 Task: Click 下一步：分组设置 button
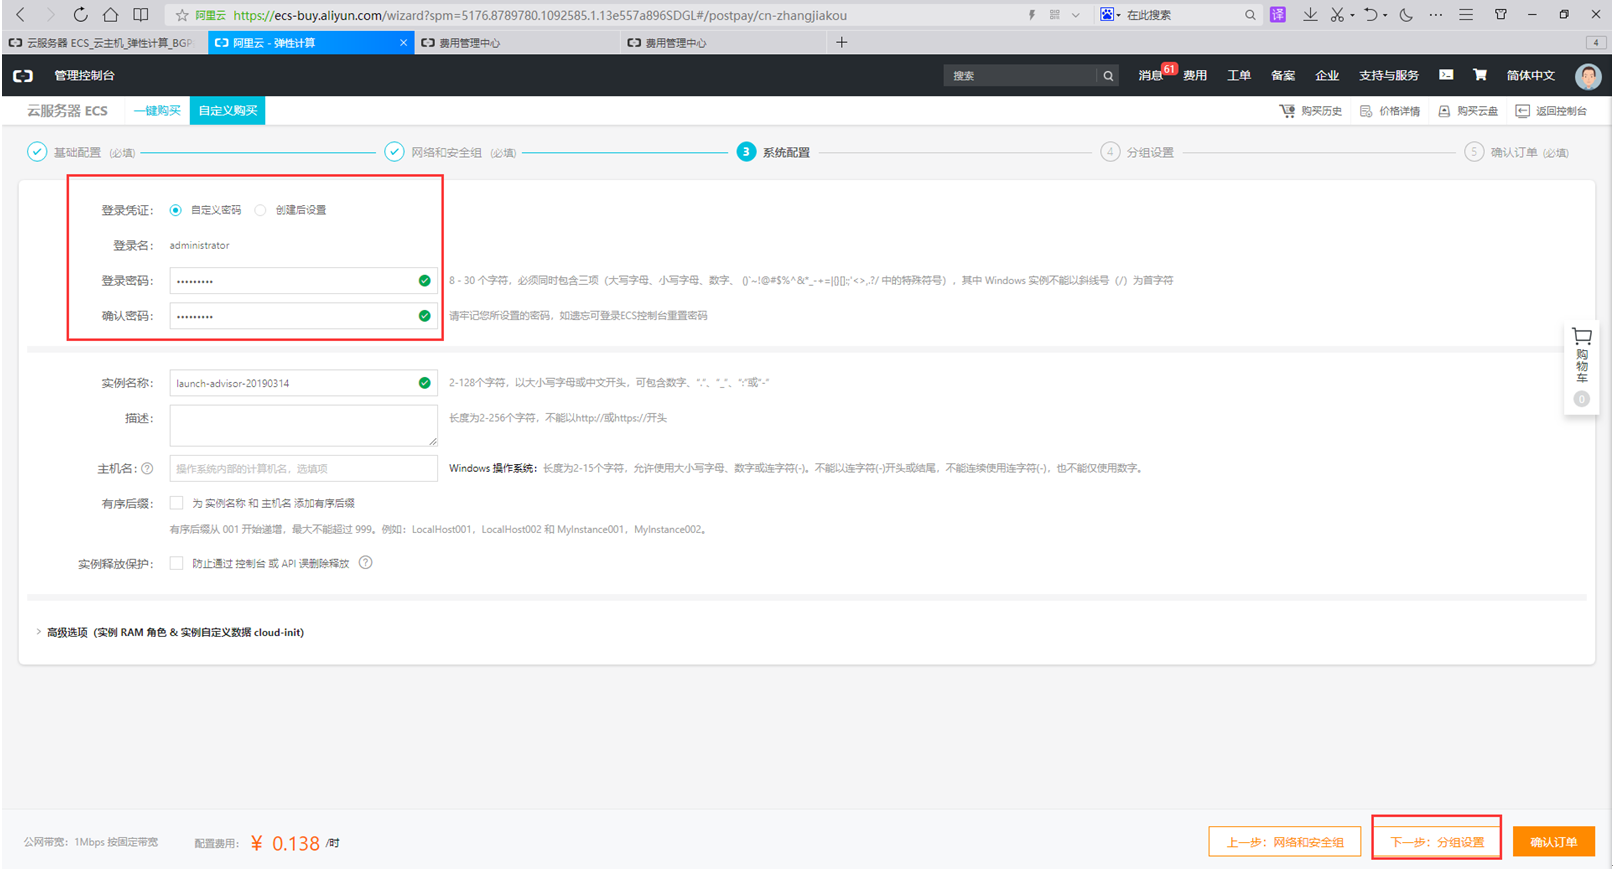1437,842
